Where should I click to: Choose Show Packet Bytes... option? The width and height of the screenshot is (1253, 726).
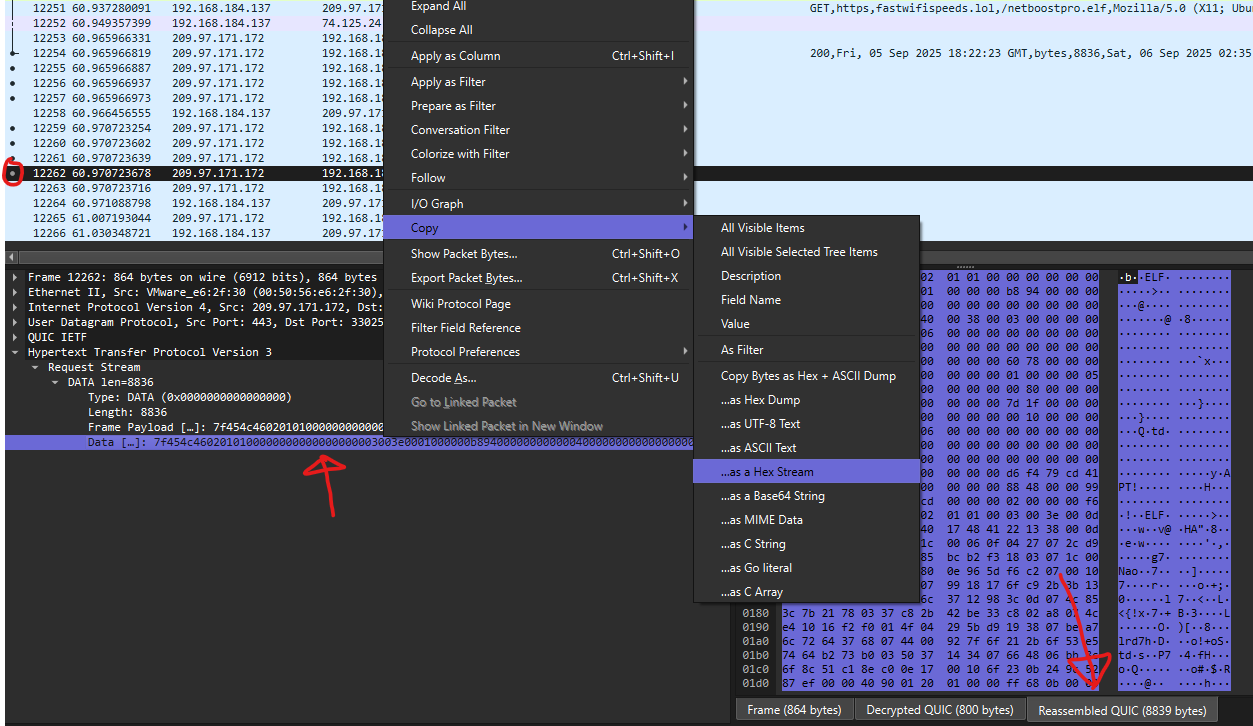(538, 254)
